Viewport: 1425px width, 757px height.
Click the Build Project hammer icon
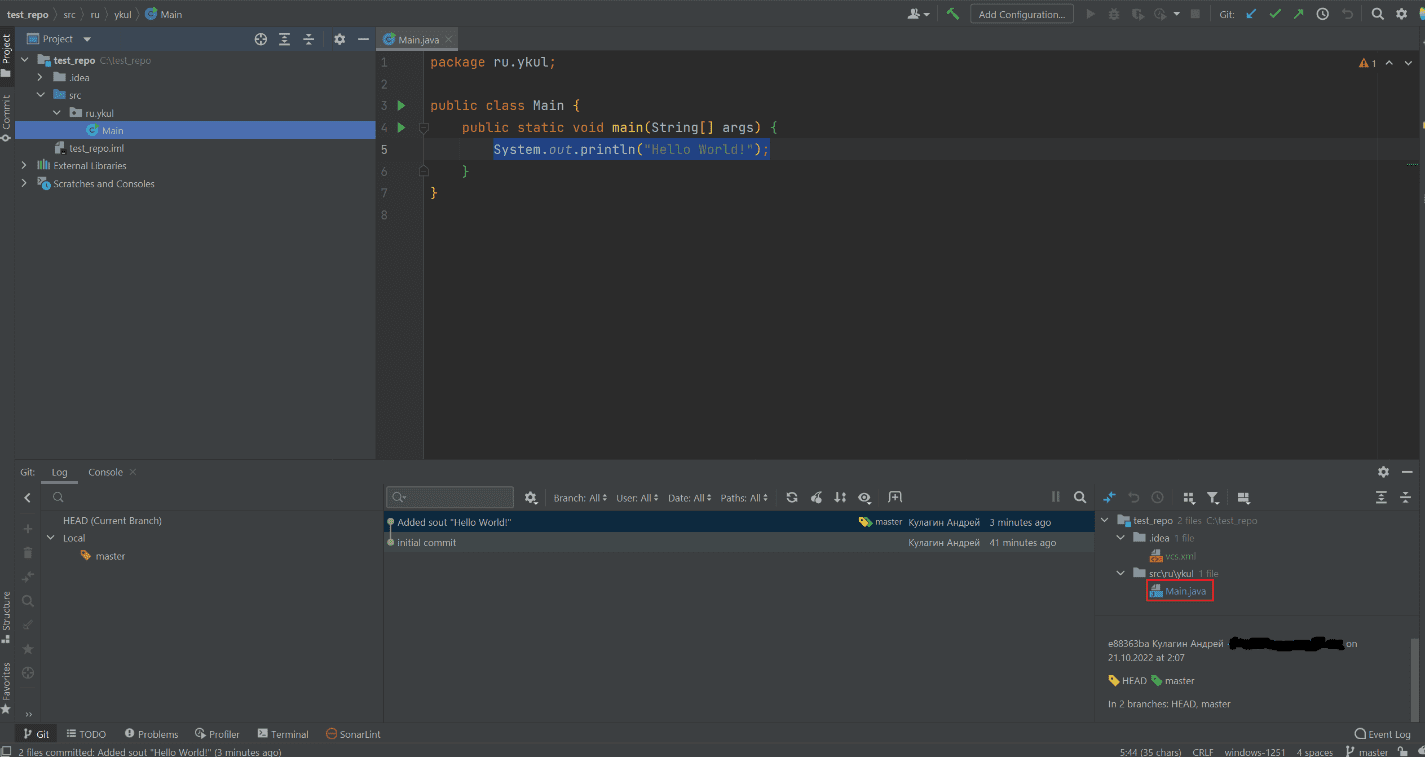pos(953,14)
